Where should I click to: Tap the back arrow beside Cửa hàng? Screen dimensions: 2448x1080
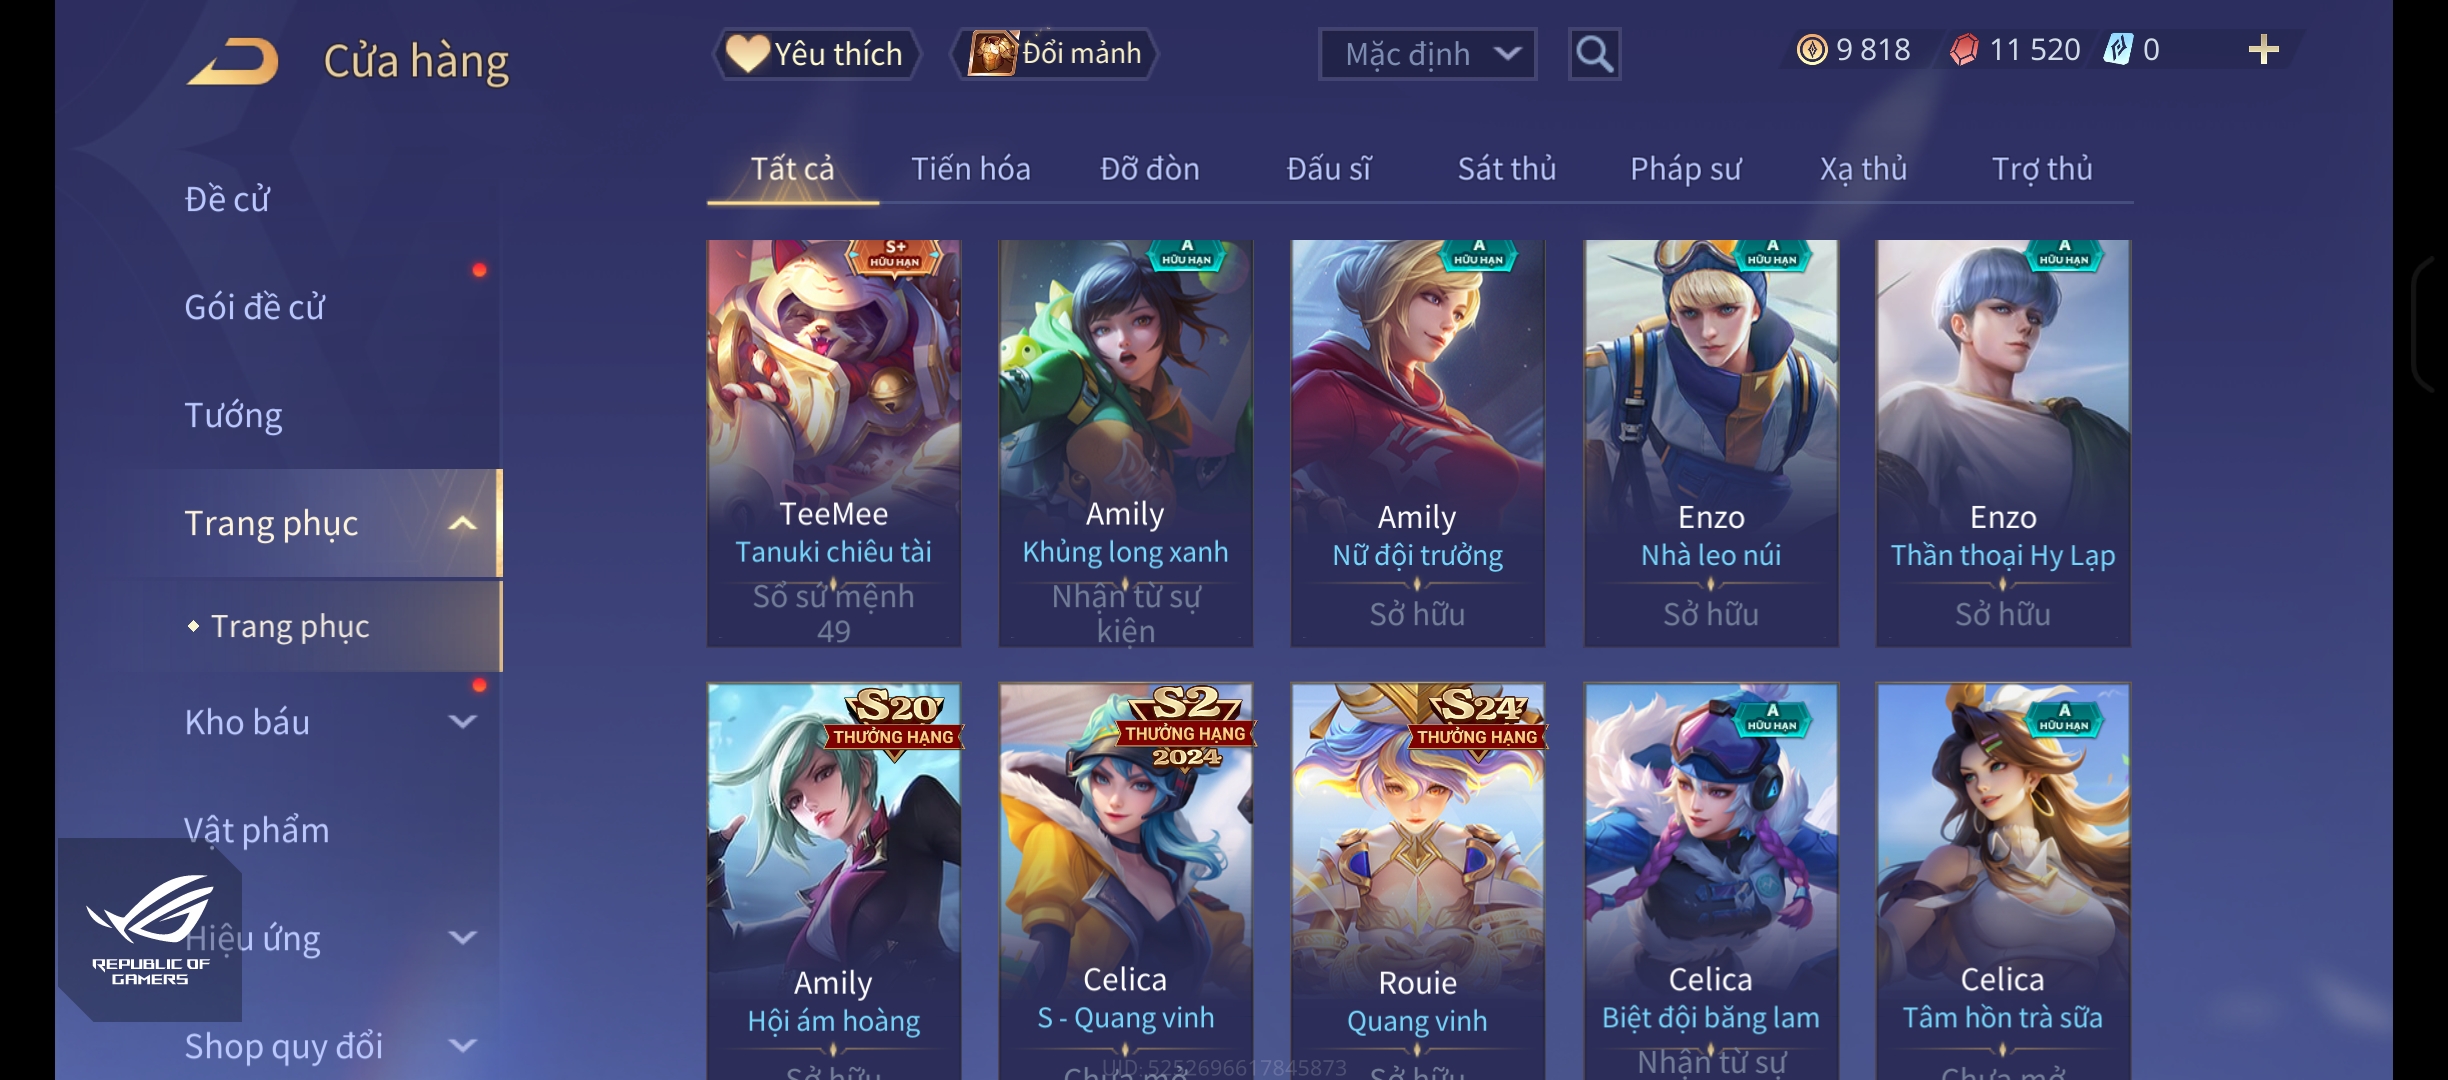pos(234,61)
